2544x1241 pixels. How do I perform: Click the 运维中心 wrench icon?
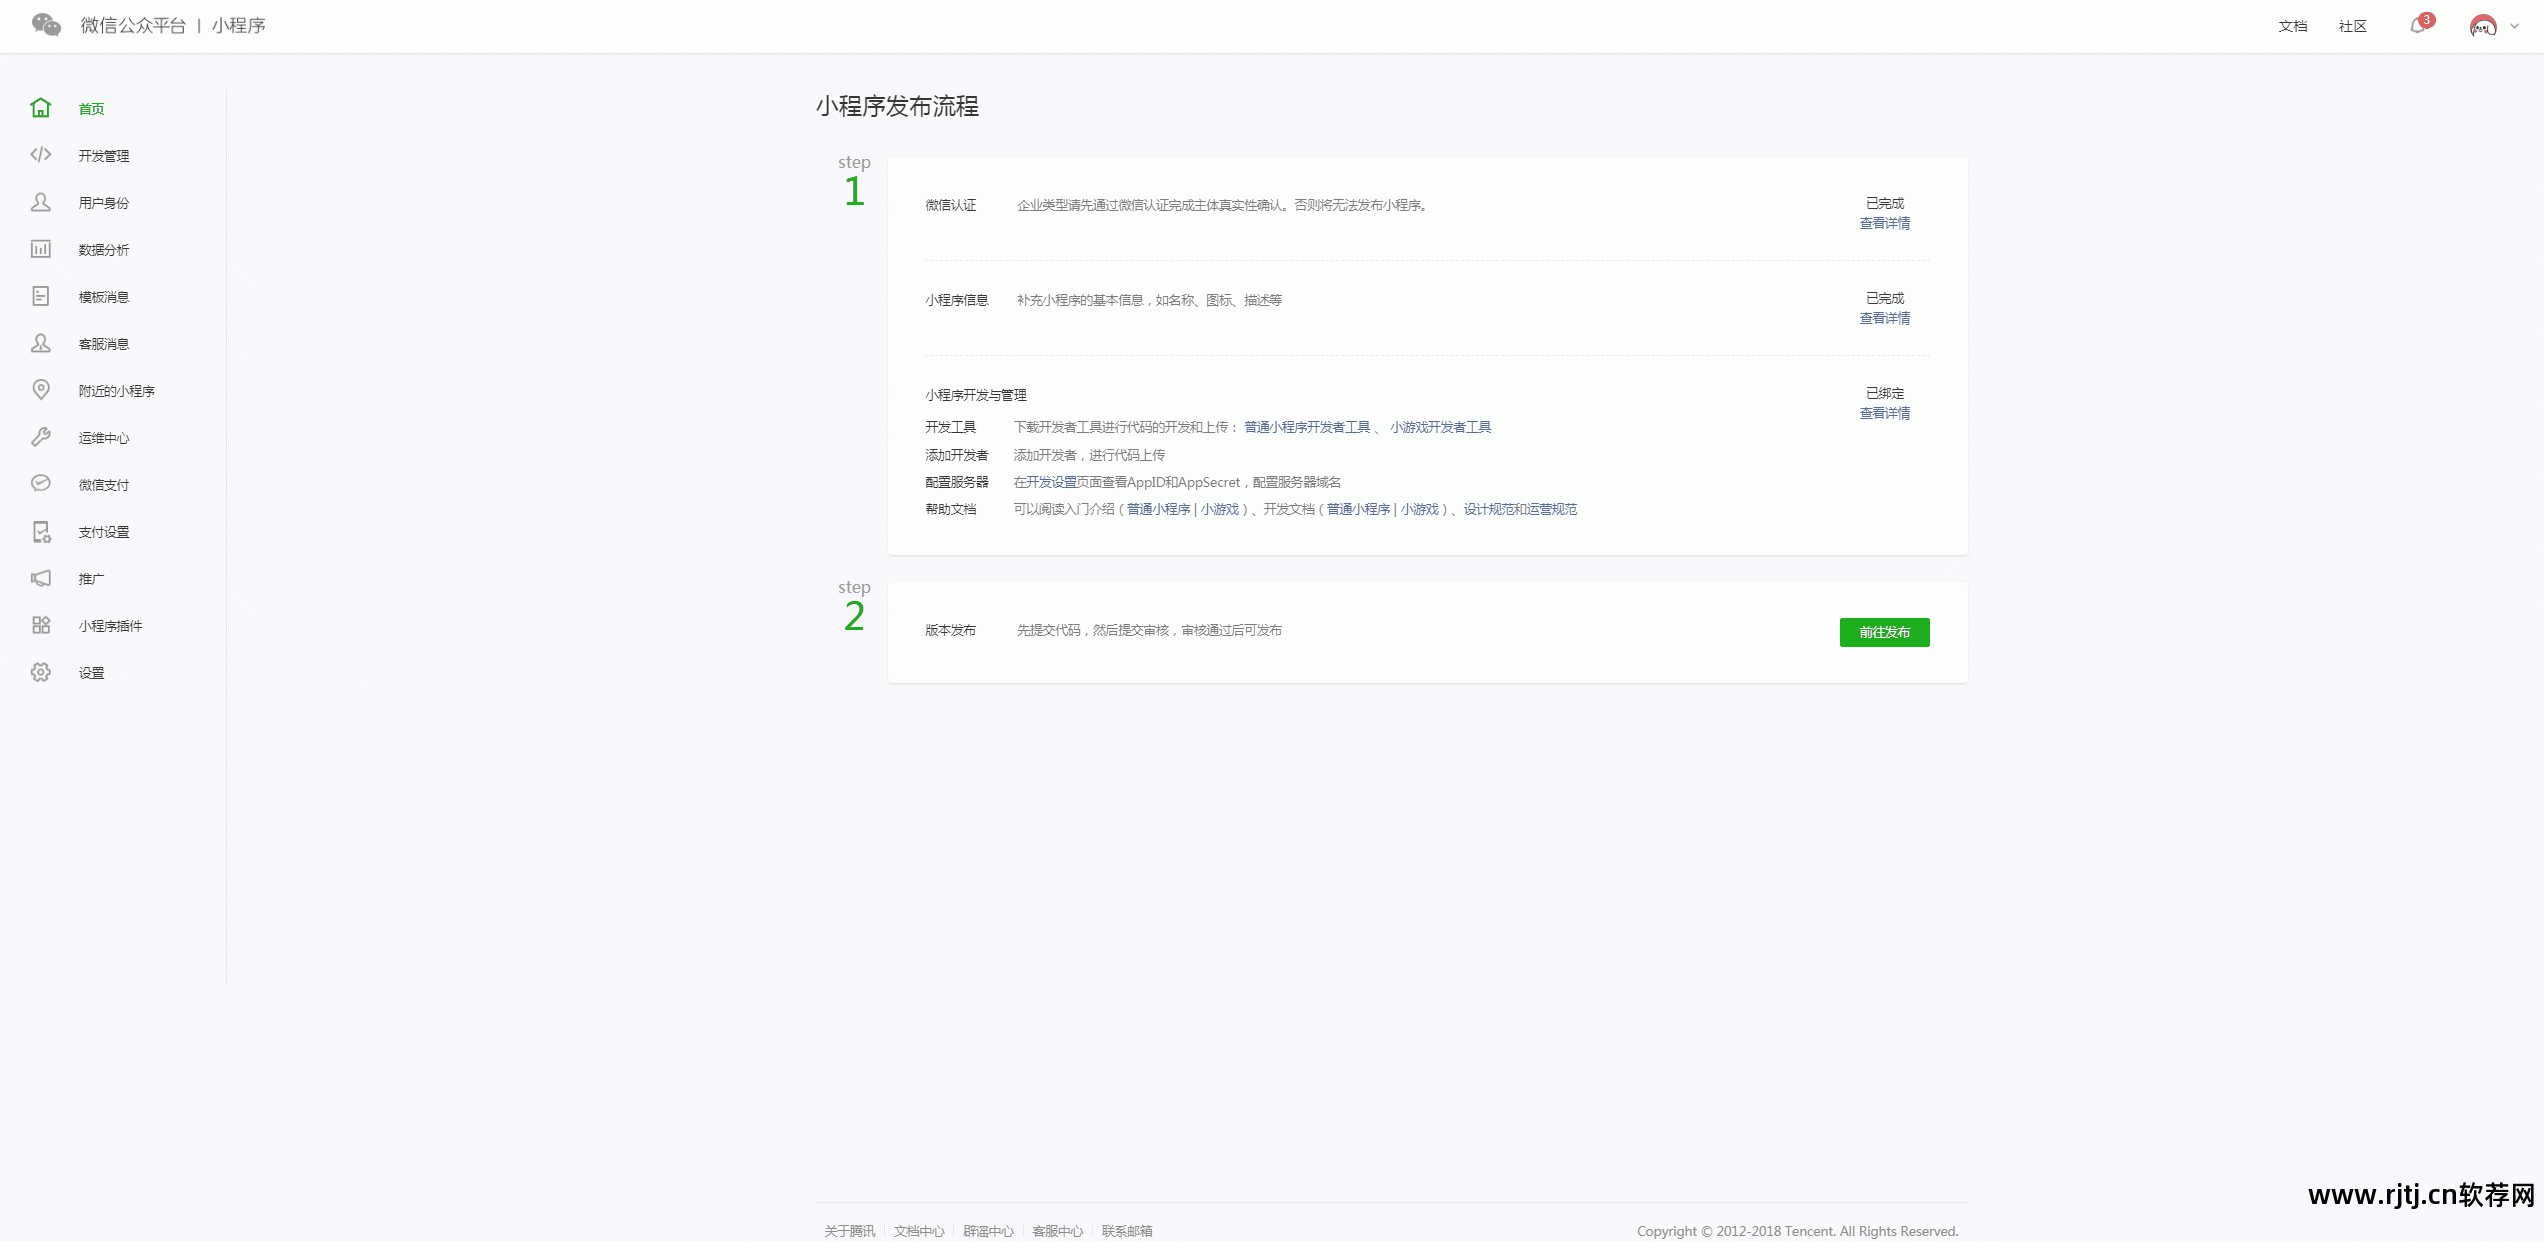(40, 437)
